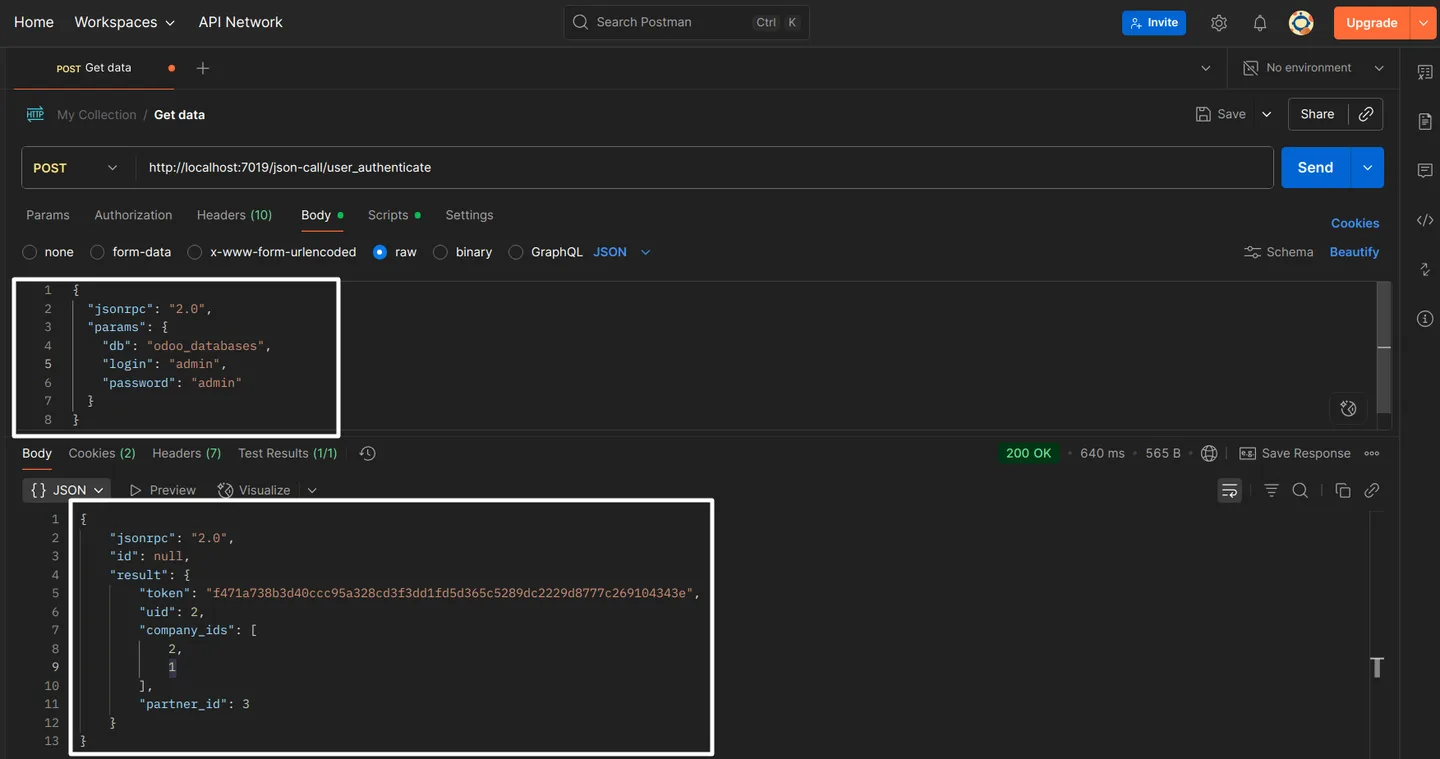Click the search magnifier icon in Search Postman

tap(581, 22)
